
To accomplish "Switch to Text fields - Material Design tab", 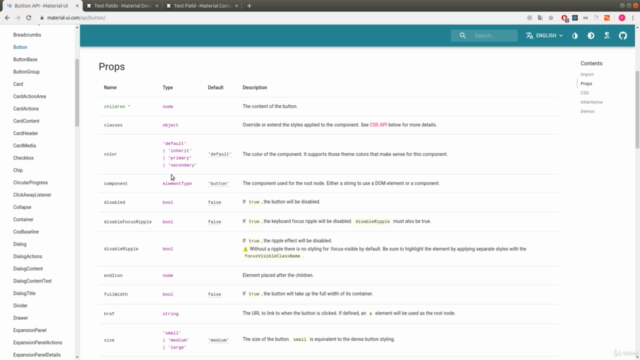I will (x=122, y=6).
